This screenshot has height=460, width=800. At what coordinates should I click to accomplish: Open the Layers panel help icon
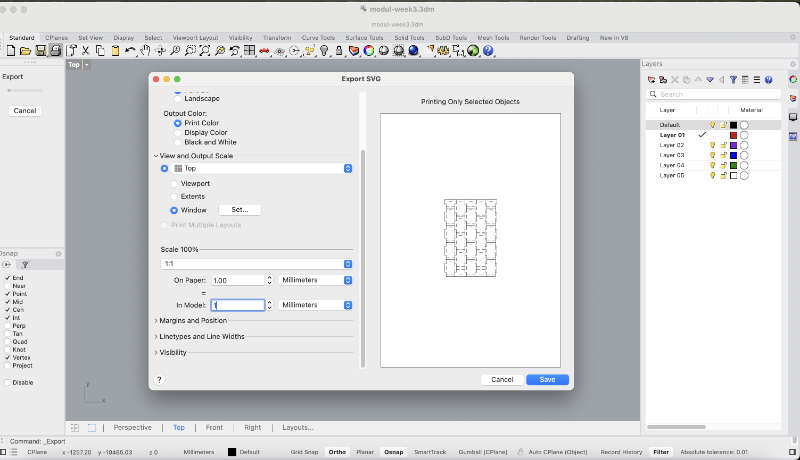[768, 79]
